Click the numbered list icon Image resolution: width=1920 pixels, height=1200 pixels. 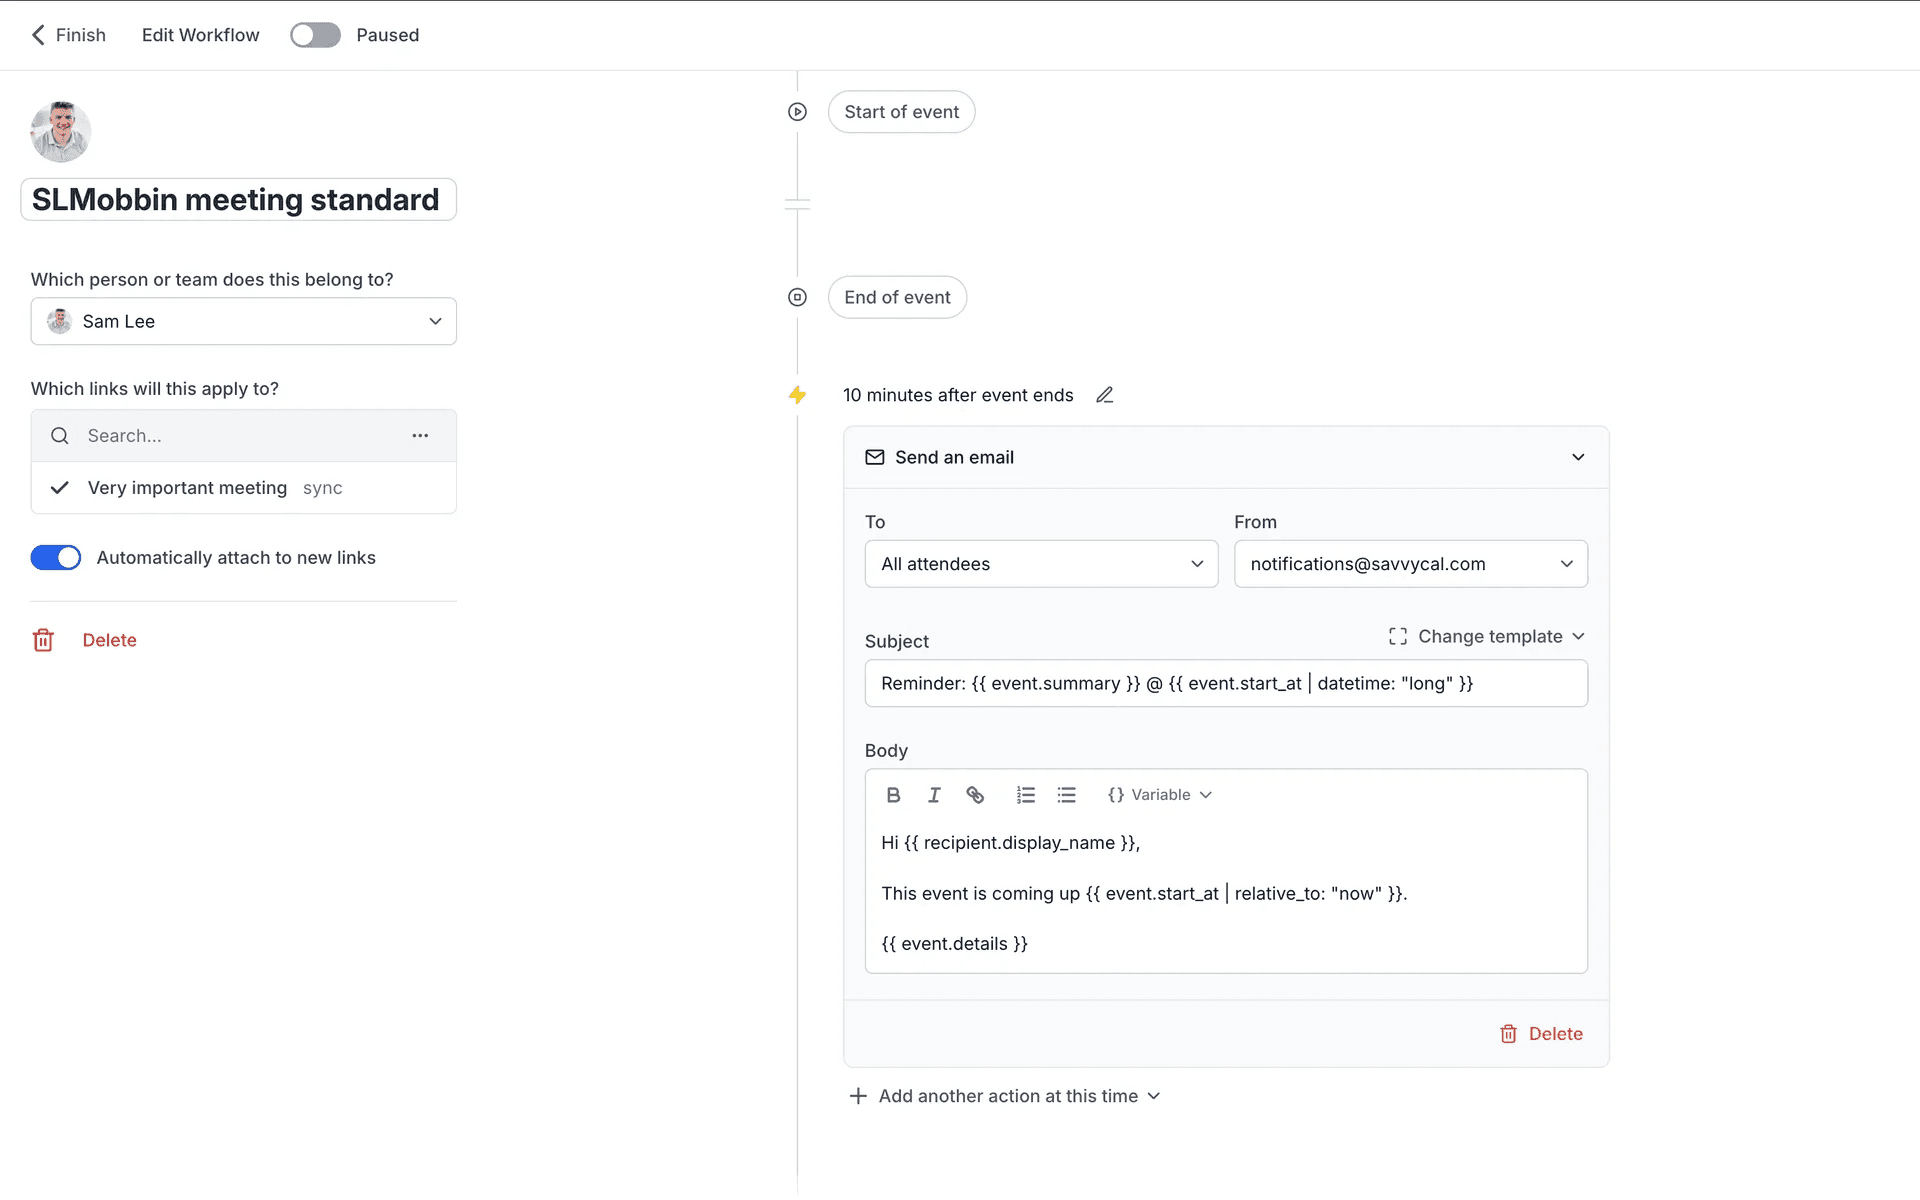coord(1025,795)
